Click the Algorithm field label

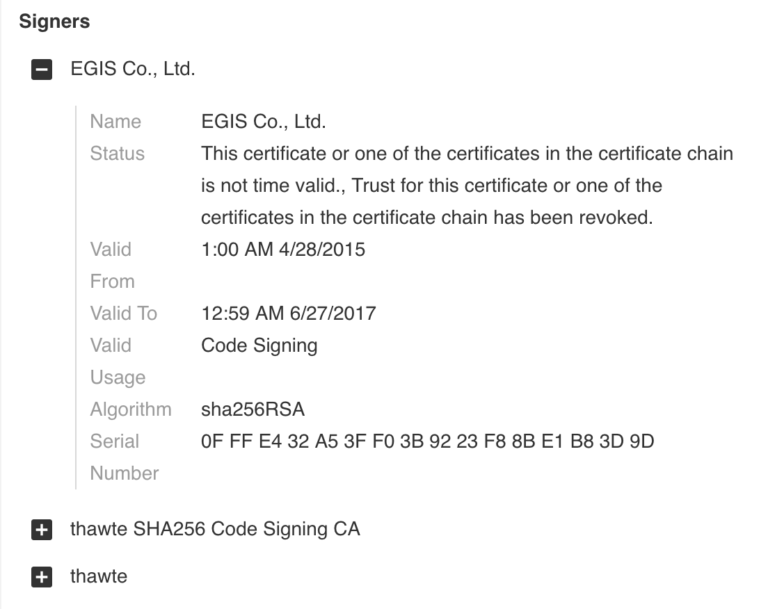[130, 409]
